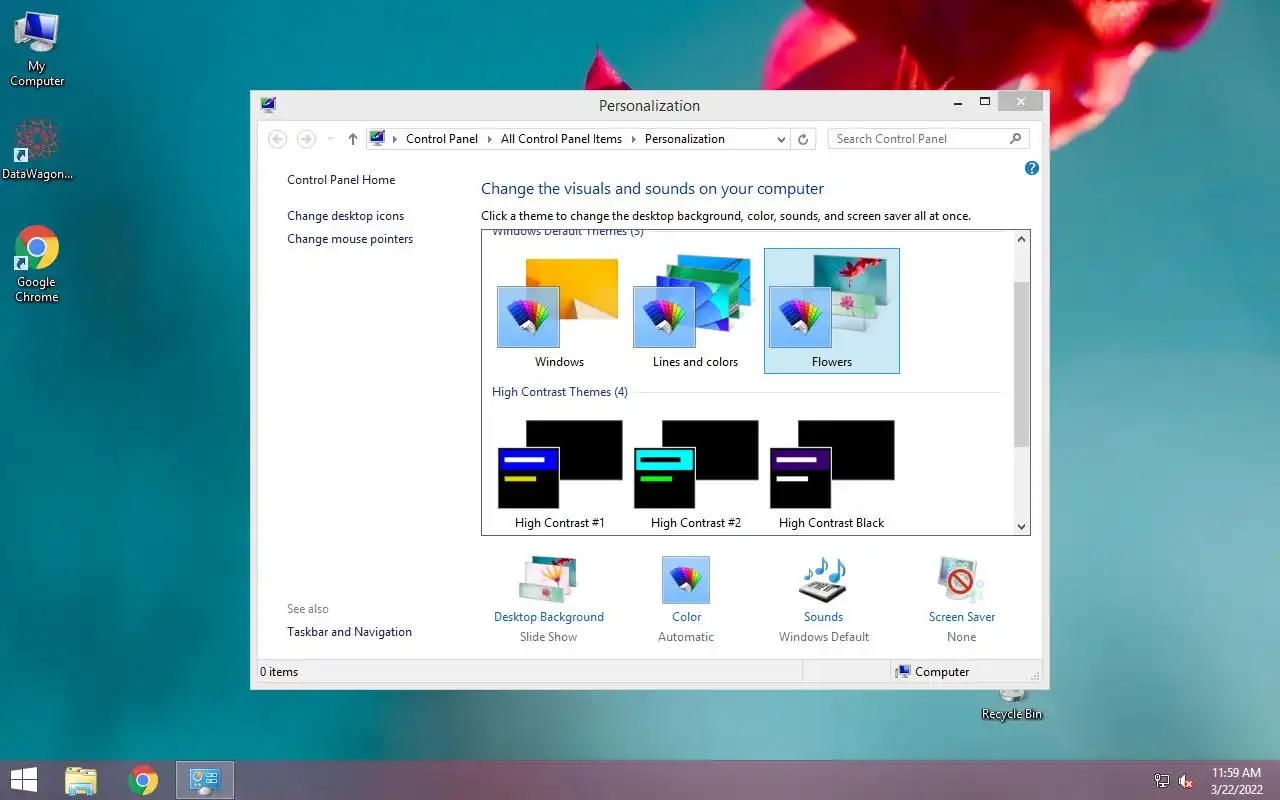Viewport: 1280px width, 800px height.
Task: Click the Screen Saver text link
Action: click(x=961, y=617)
